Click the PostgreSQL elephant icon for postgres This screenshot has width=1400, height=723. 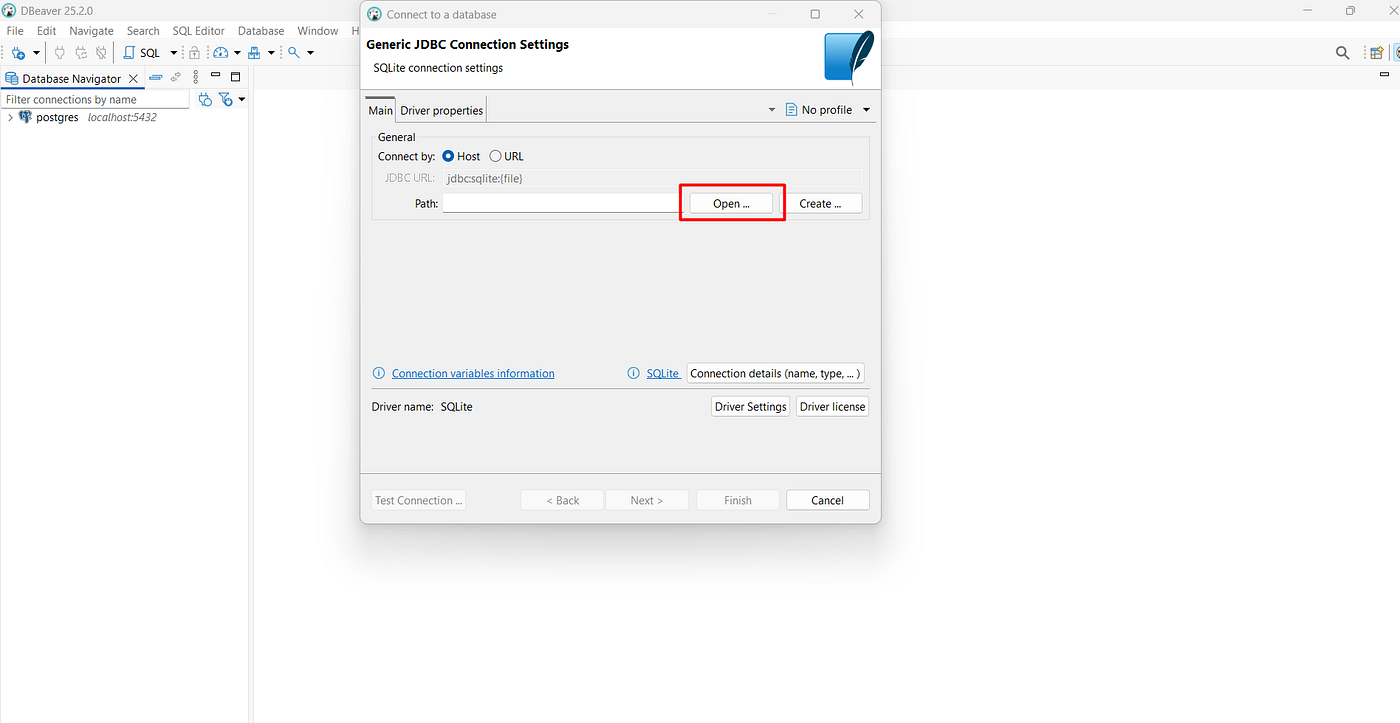coord(25,117)
